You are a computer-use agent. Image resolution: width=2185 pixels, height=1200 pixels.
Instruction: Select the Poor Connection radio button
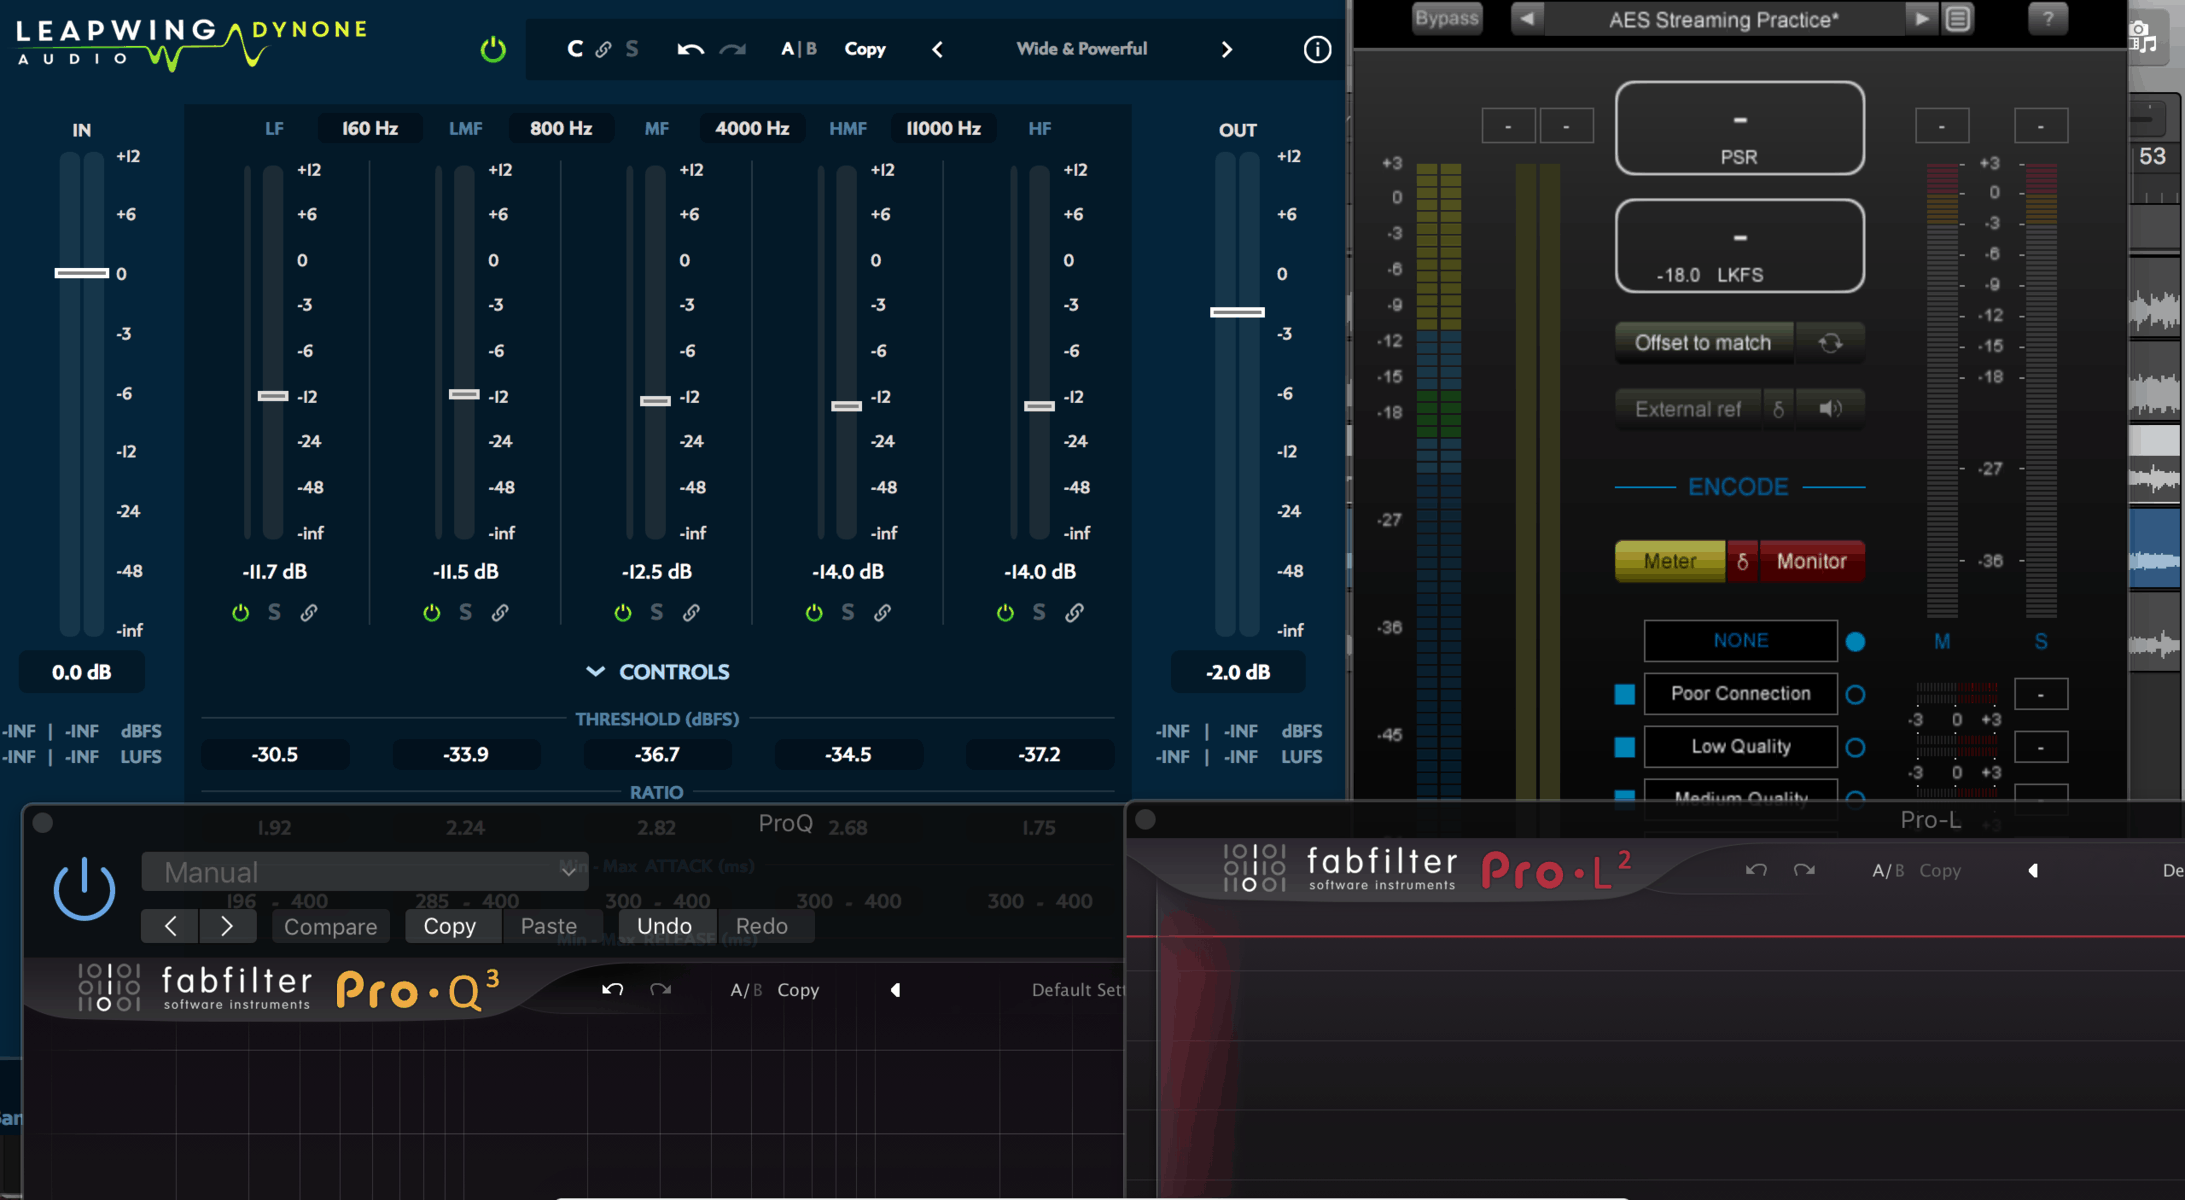click(1855, 694)
